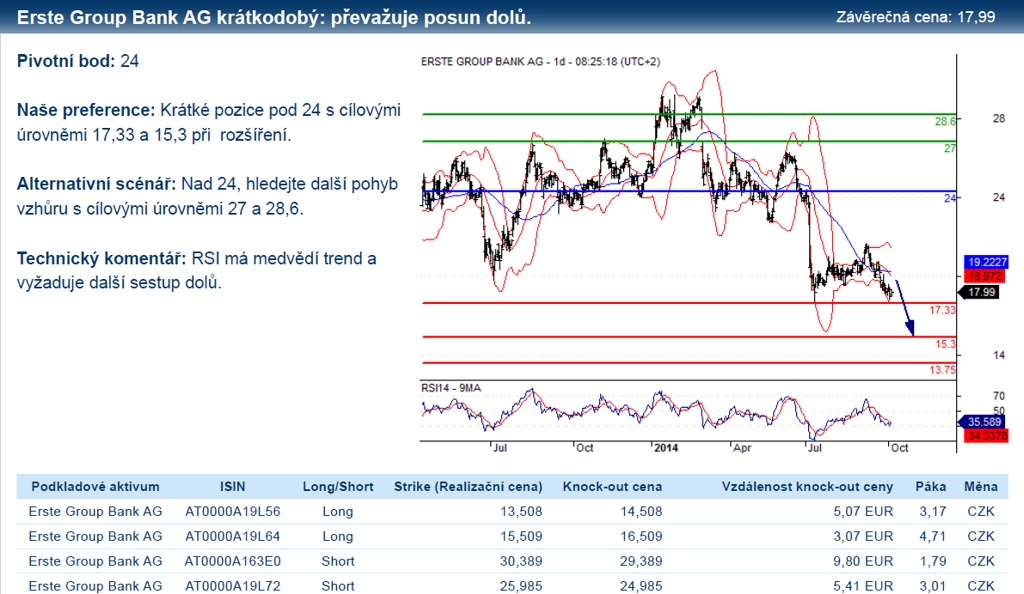Select ISIN AT0000A19L64 in the table

pos(232,537)
